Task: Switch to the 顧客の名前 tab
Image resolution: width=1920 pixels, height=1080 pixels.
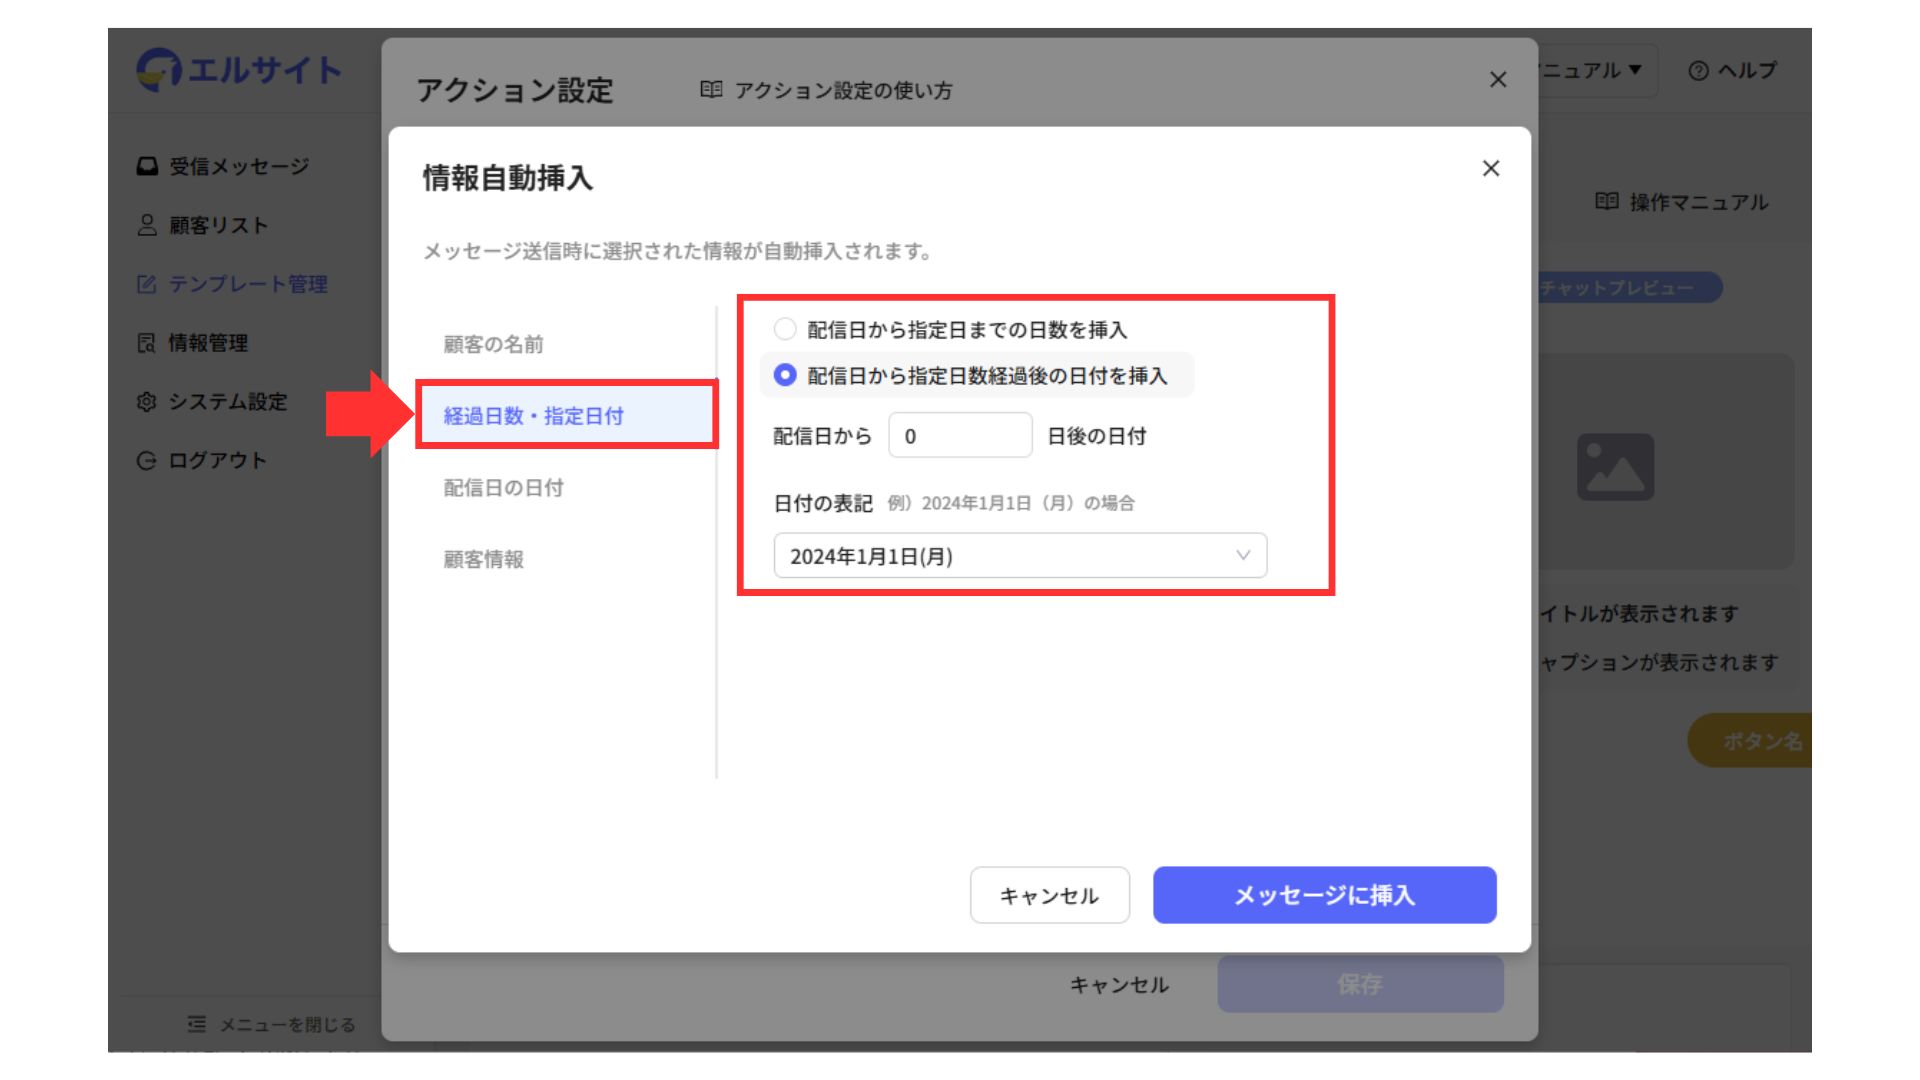Action: click(493, 344)
